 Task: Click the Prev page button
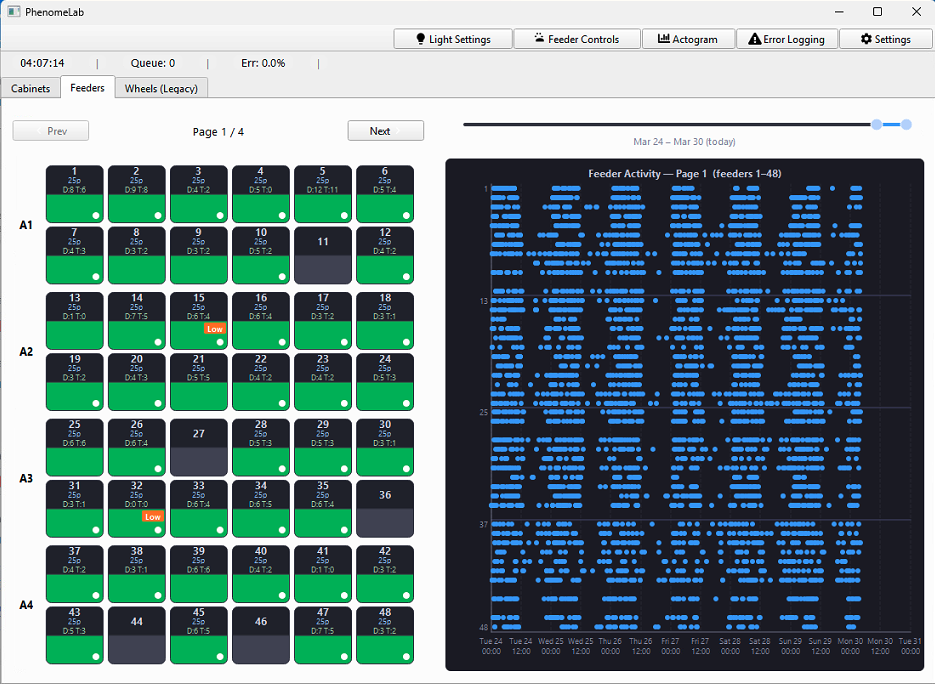tap(50, 130)
